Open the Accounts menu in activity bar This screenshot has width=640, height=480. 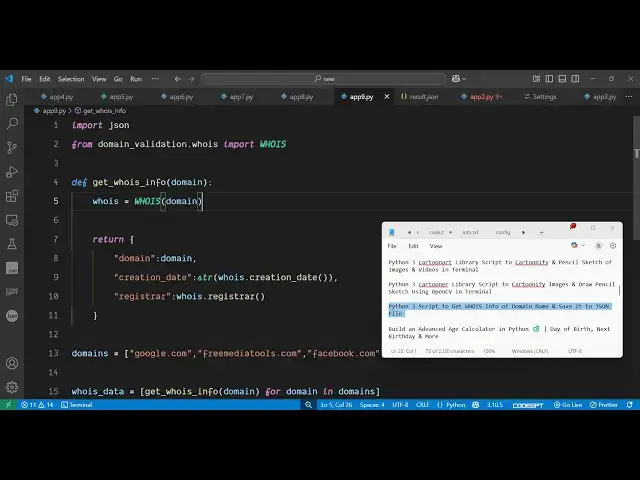point(12,363)
